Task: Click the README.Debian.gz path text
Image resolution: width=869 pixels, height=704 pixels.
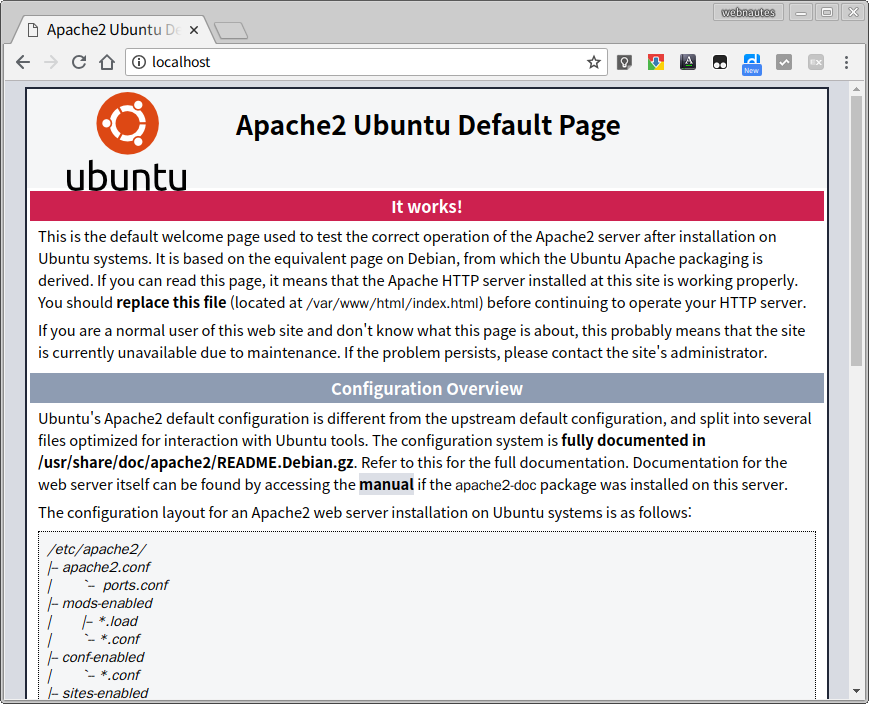Action: [196, 462]
